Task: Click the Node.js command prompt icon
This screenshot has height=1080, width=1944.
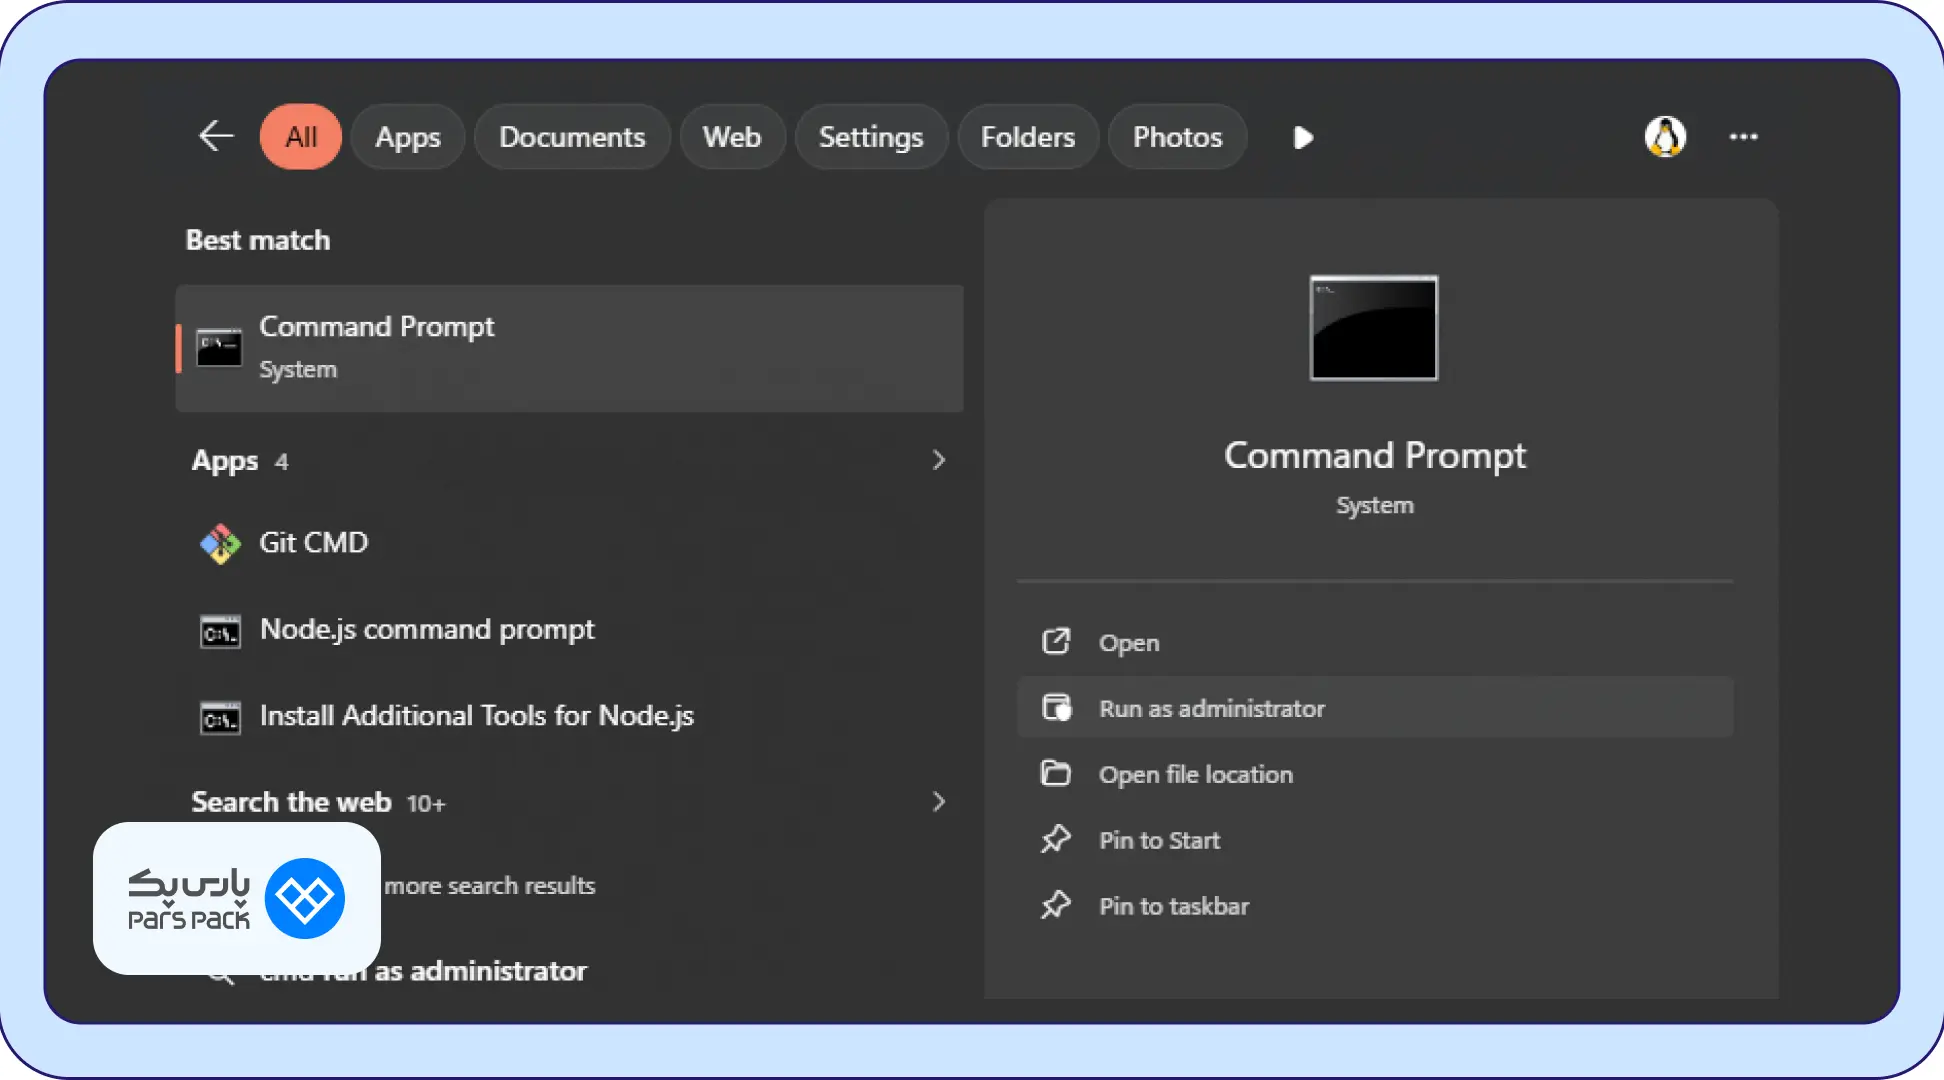Action: pos(220,632)
